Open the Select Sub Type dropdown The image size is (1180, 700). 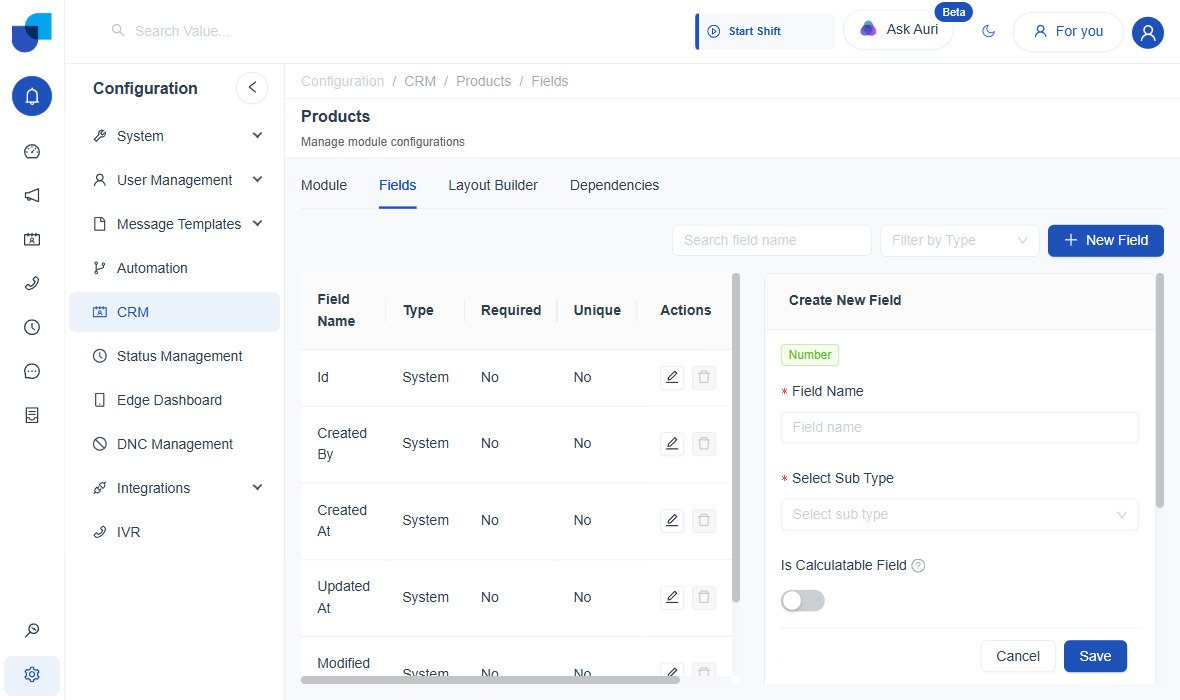[960, 515]
